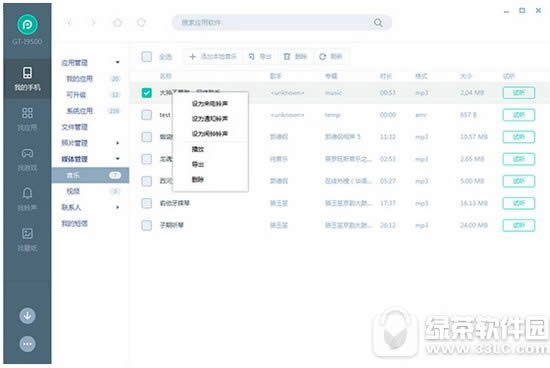Image resolution: width=550 pixels, height=368 pixels.
Task: Preview the 10.57 MB song
Action: (518, 137)
